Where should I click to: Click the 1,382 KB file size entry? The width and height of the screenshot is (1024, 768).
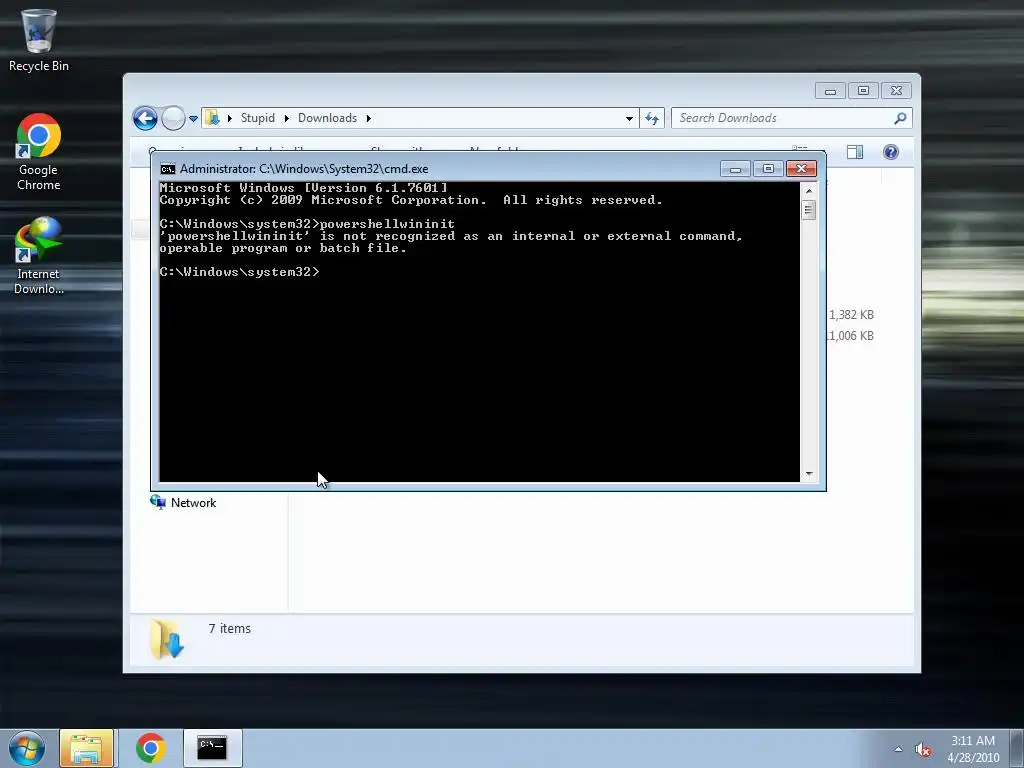tap(851, 315)
